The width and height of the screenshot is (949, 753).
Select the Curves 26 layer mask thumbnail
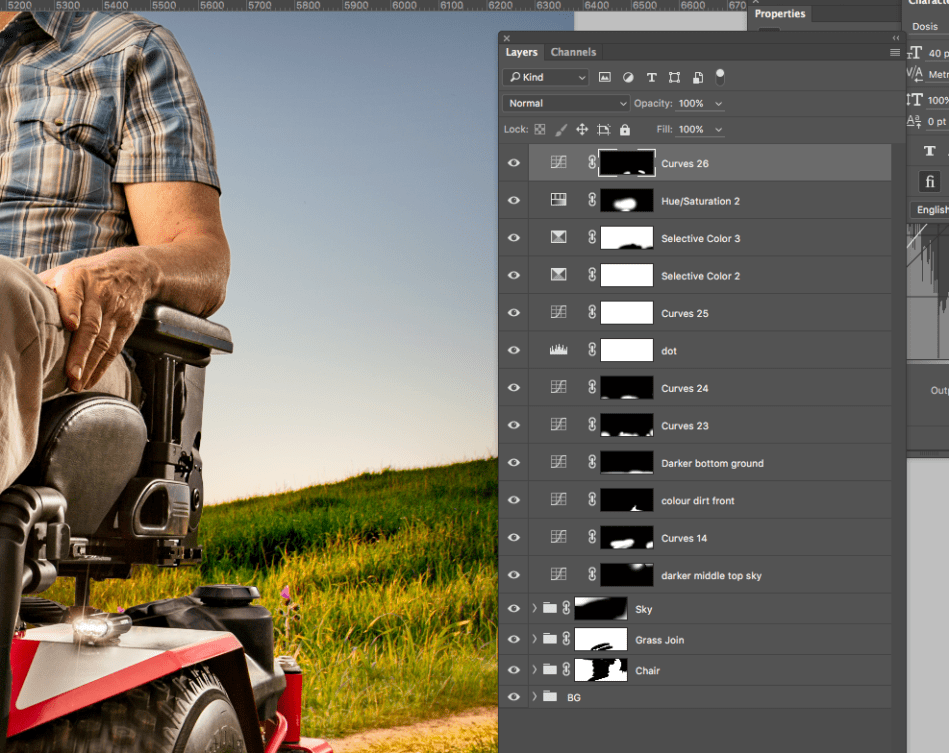coord(626,163)
